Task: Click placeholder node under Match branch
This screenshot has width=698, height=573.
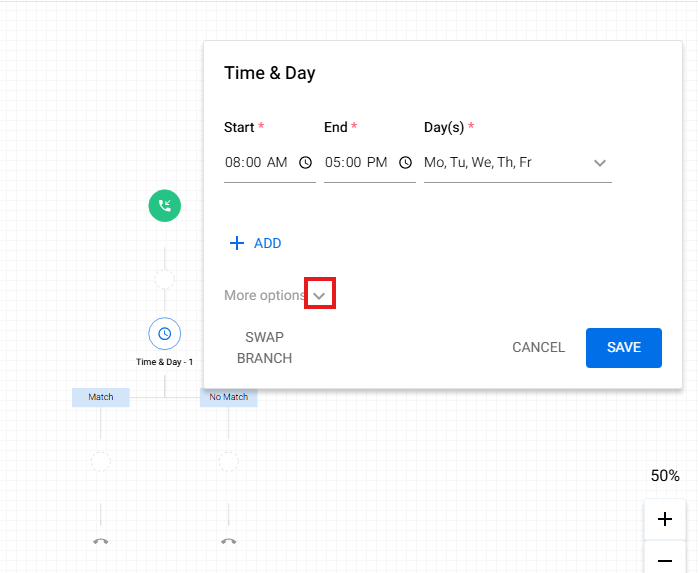Action: point(101,462)
